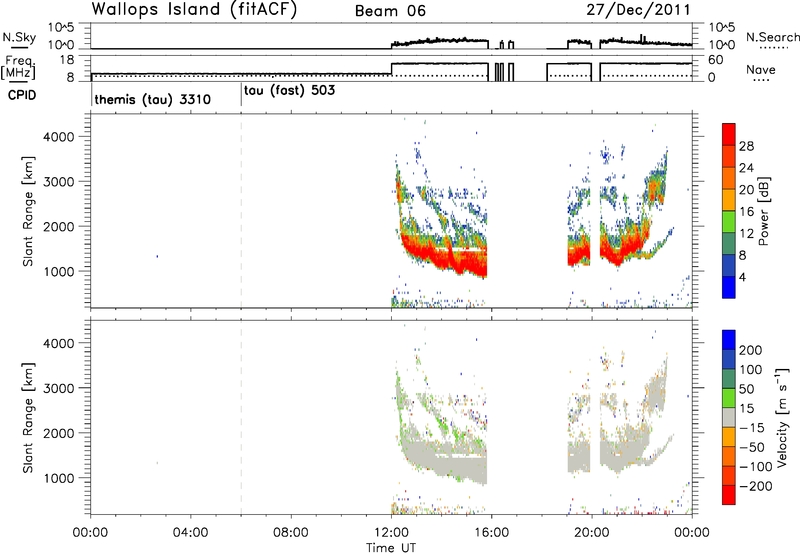Click the 'tau (fast) 503' CPID text
Image resolution: width=800 pixels, height=554 pixels.
click(289, 91)
